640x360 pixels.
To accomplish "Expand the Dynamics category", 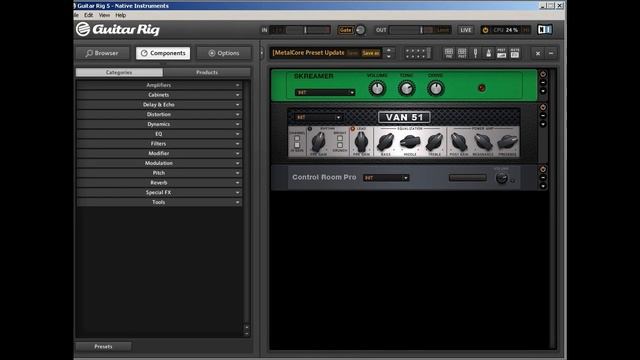I will (159, 124).
